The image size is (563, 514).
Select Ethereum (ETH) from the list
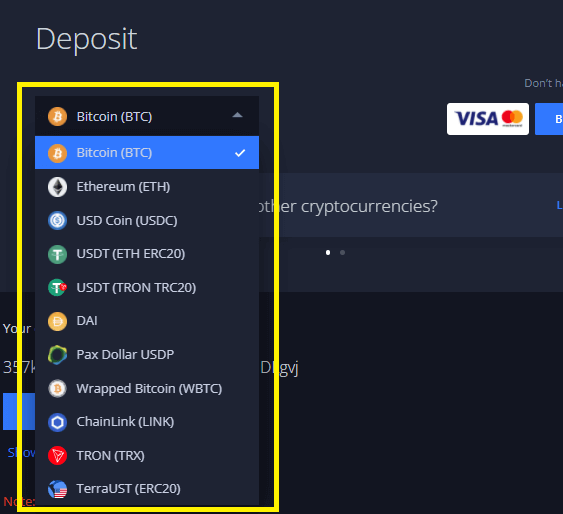point(147,187)
